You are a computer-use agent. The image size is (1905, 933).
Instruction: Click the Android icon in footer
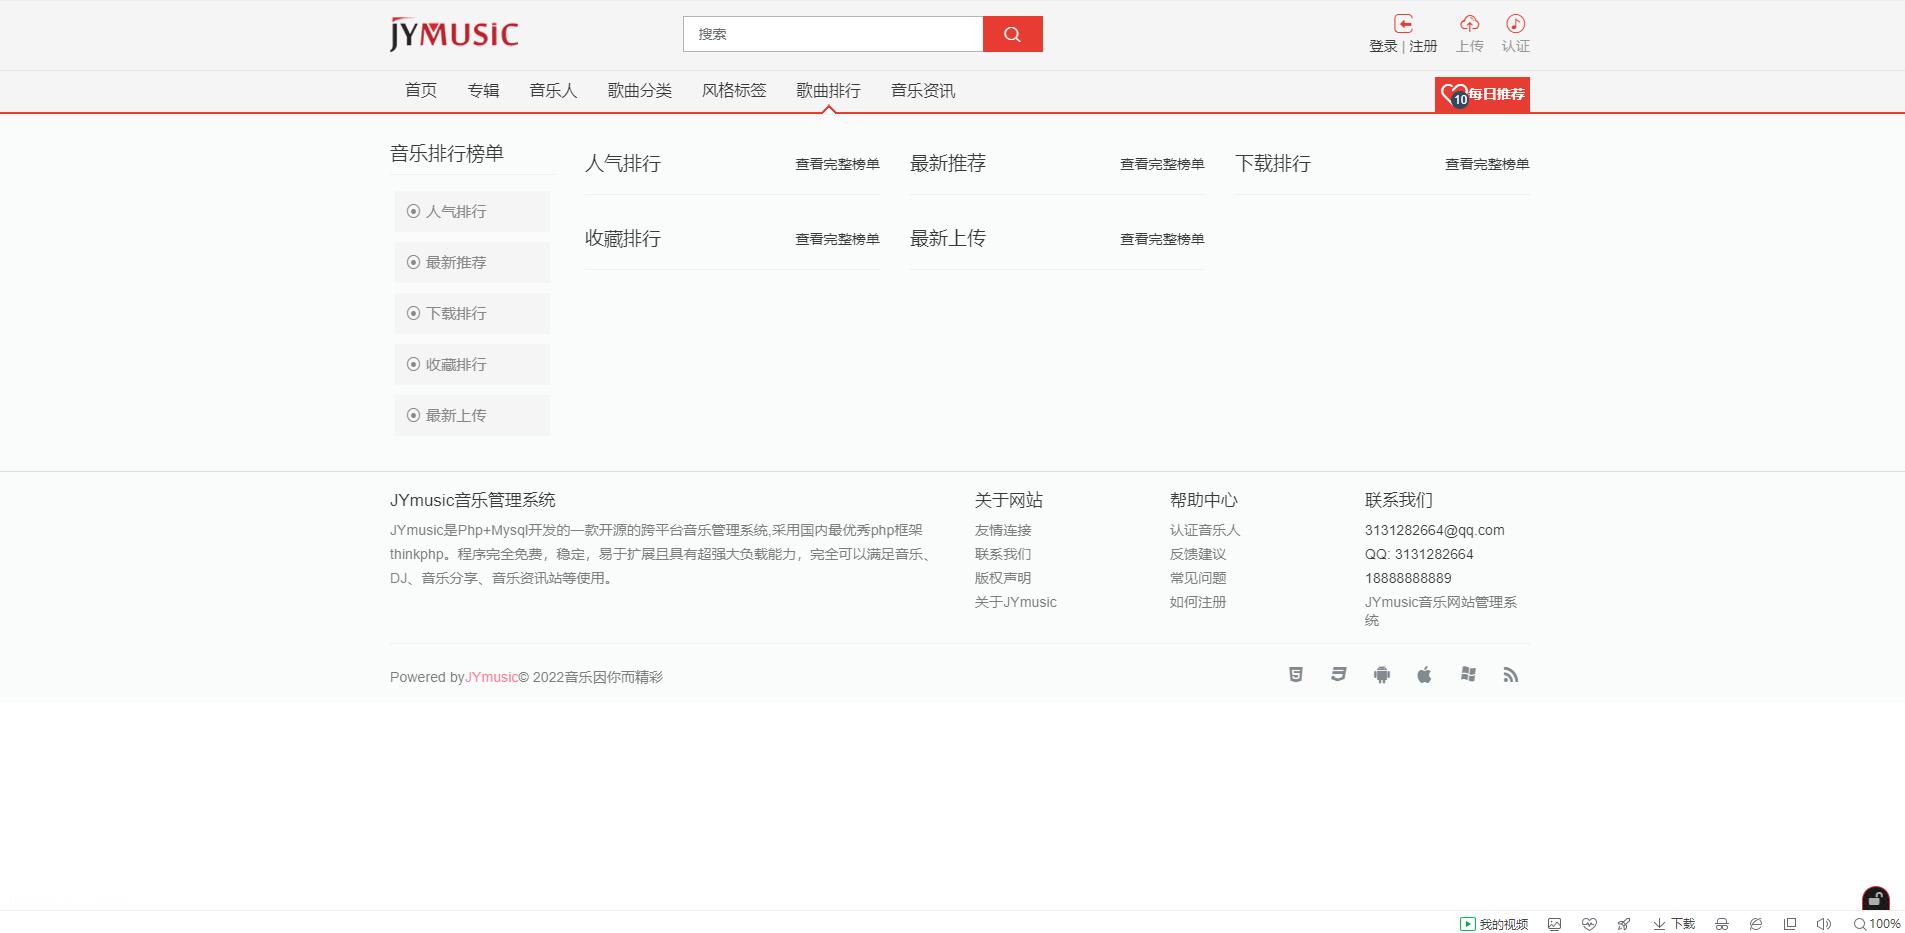click(x=1381, y=675)
